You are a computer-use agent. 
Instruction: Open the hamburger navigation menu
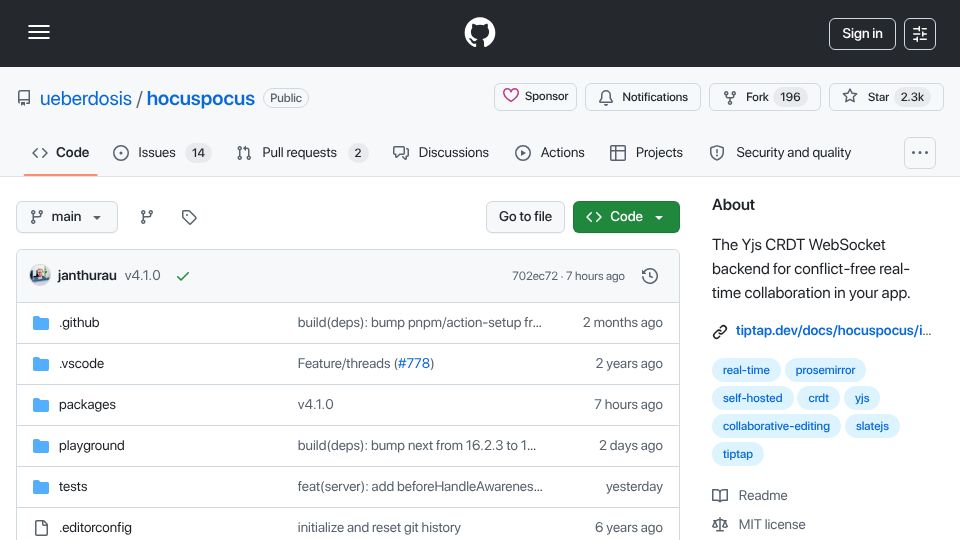(x=39, y=32)
